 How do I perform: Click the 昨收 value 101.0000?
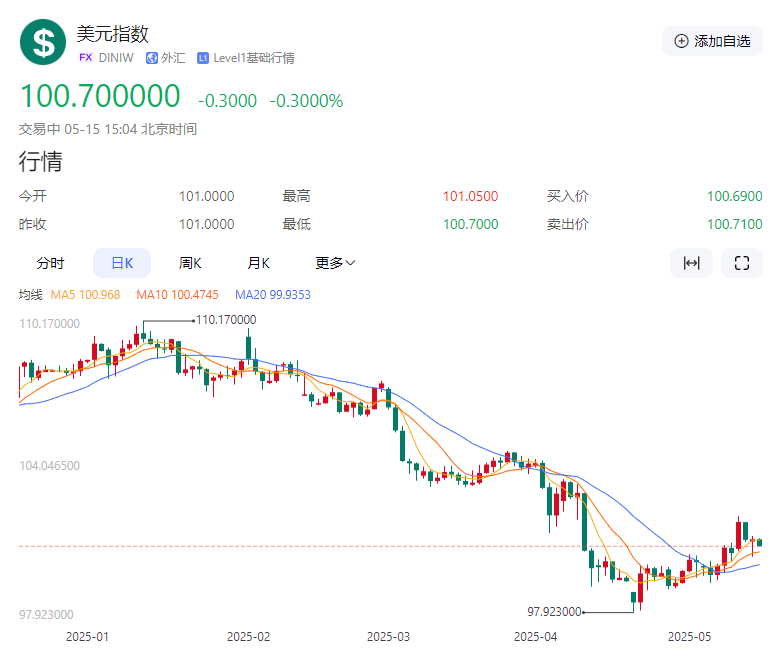207,224
